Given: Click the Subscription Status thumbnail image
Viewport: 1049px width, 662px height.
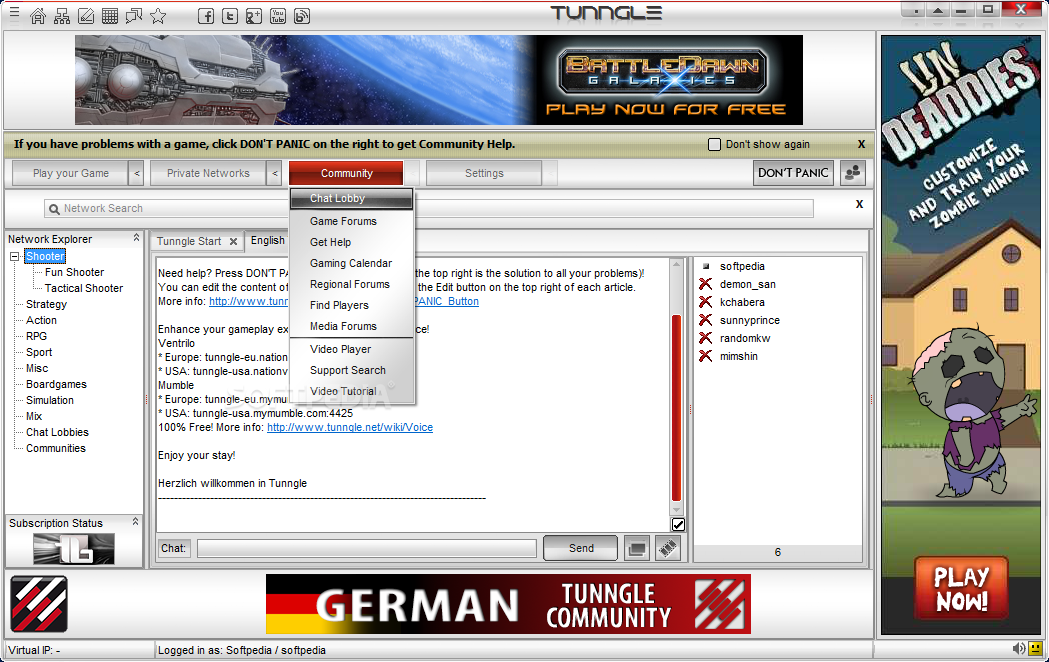Looking at the screenshot, I should 74,549.
